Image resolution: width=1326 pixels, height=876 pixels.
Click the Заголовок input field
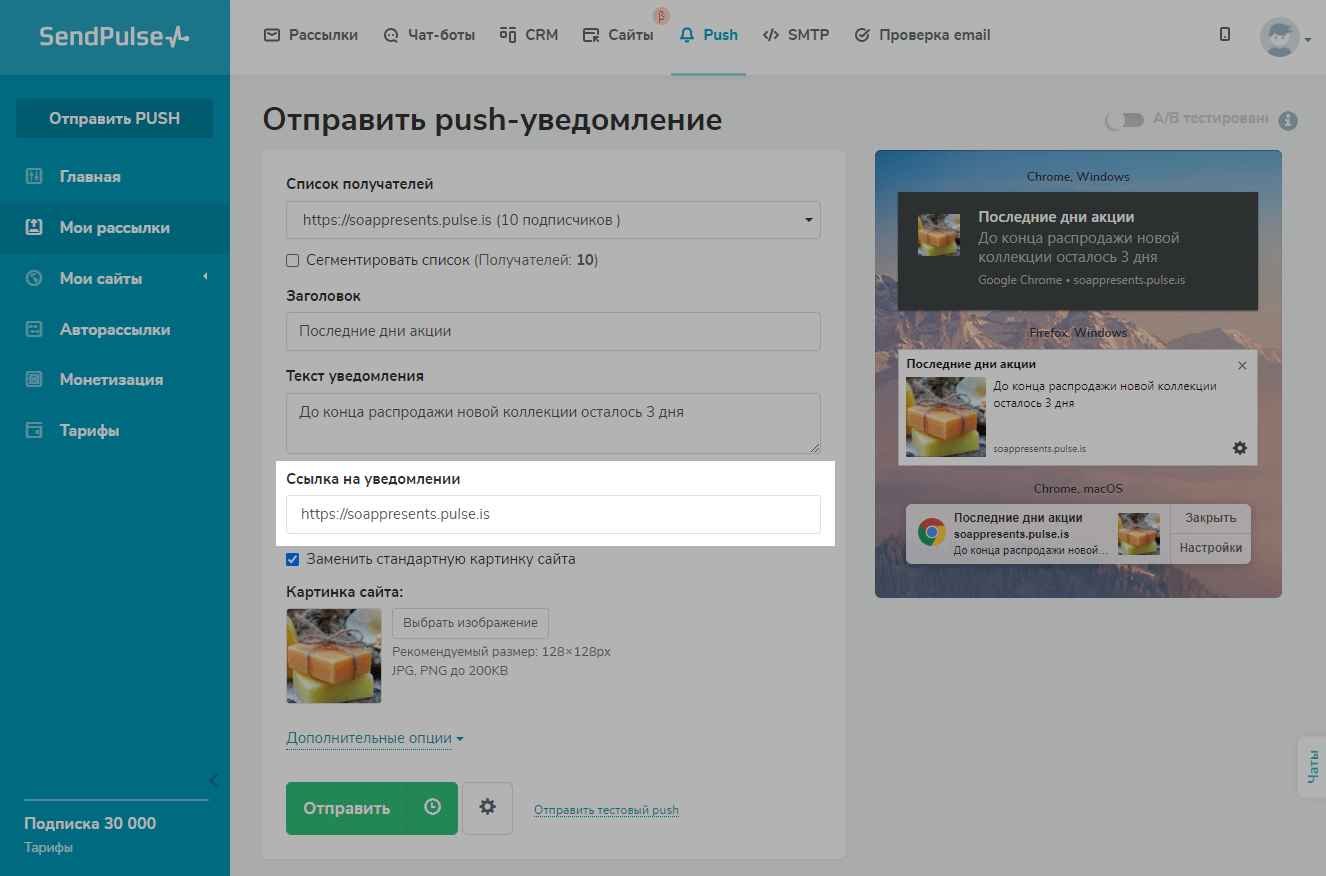tap(553, 331)
